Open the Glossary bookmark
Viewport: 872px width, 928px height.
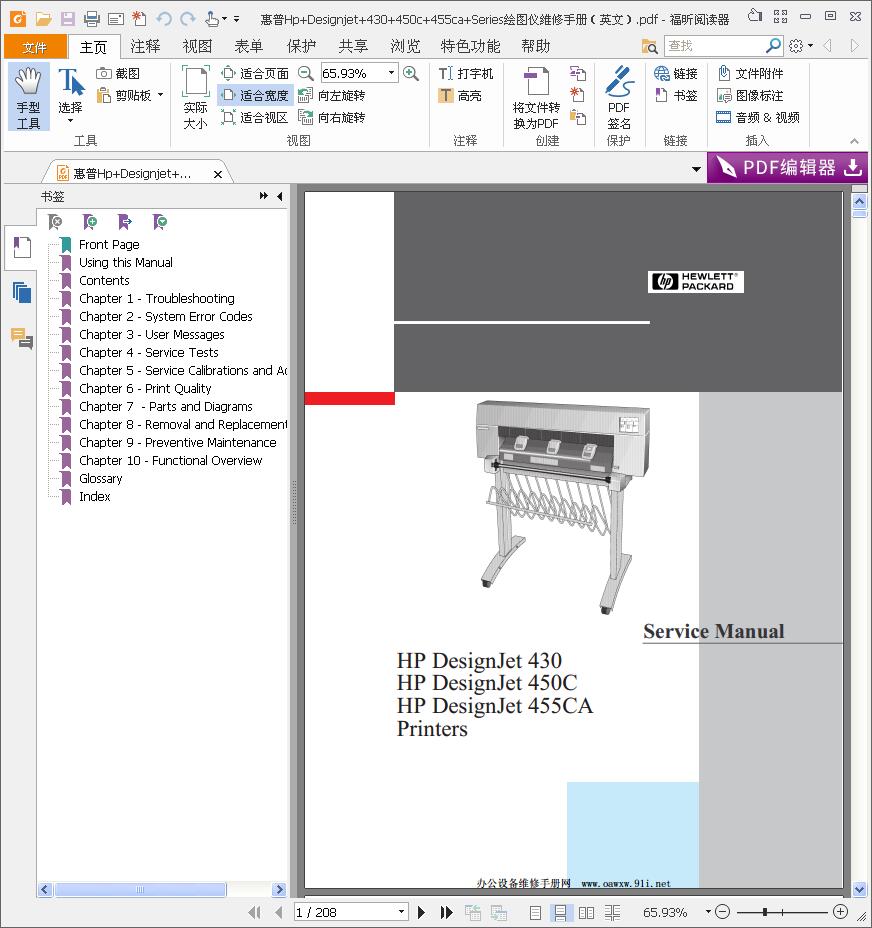(101, 479)
